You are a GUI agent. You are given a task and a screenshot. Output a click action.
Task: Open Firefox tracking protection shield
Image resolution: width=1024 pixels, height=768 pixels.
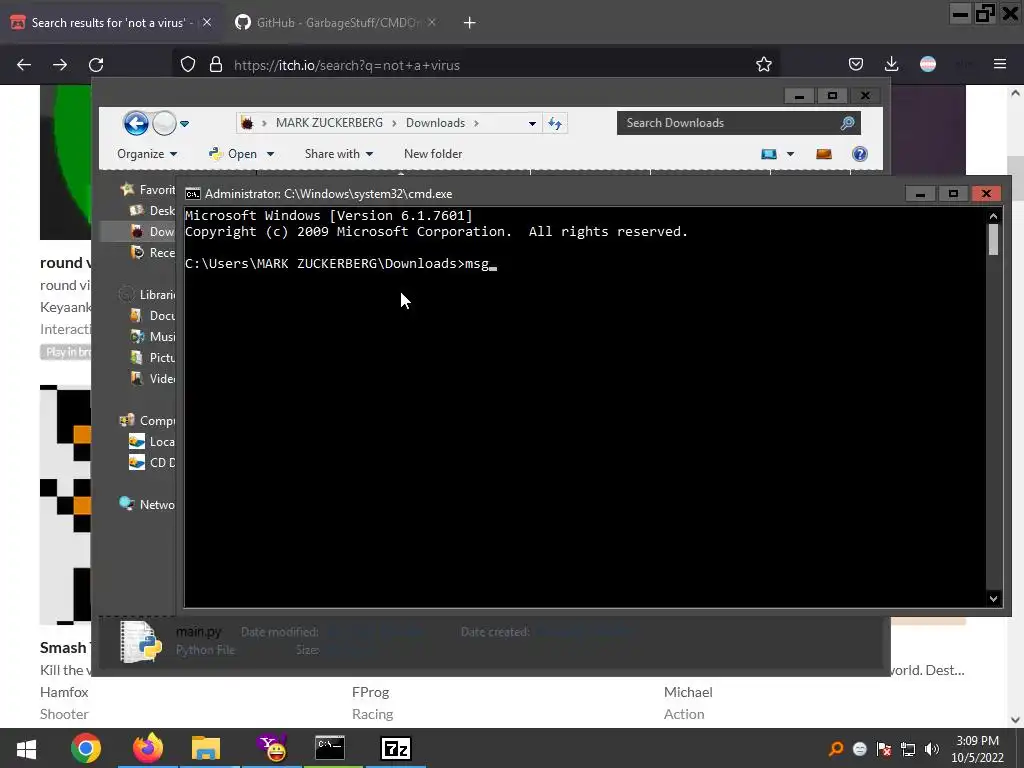pos(188,65)
